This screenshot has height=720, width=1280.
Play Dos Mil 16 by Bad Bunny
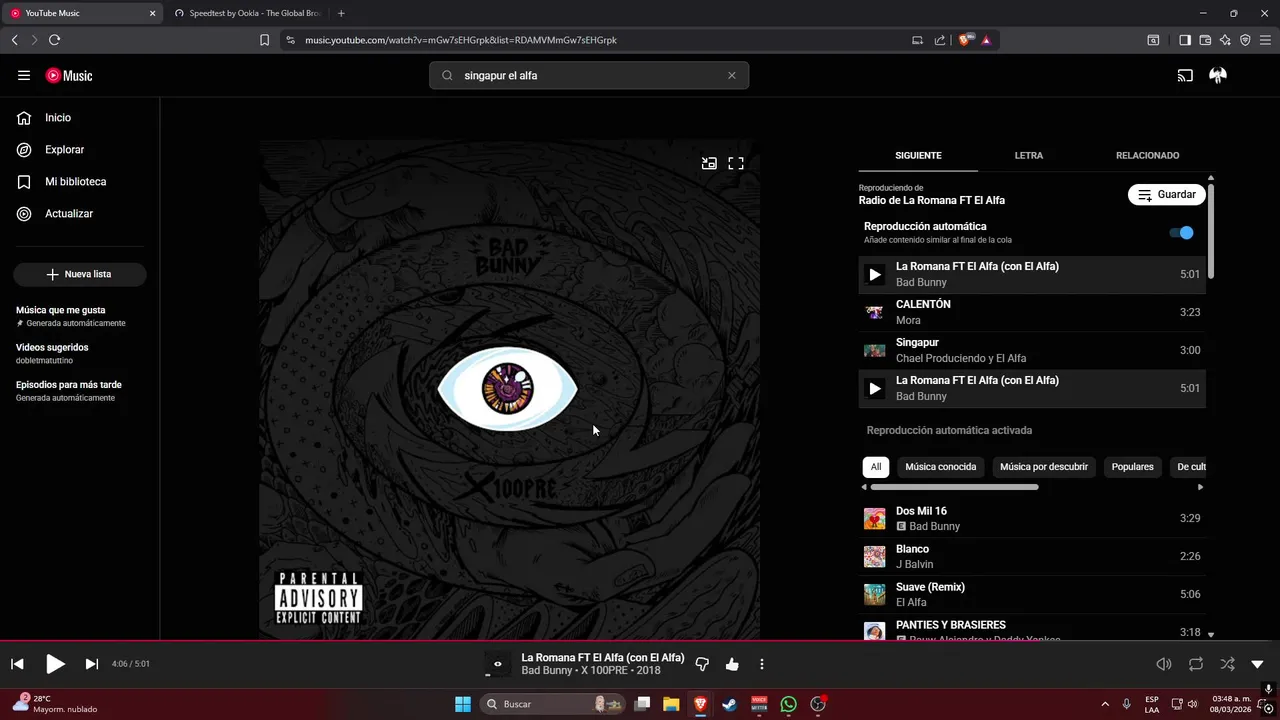click(1032, 518)
